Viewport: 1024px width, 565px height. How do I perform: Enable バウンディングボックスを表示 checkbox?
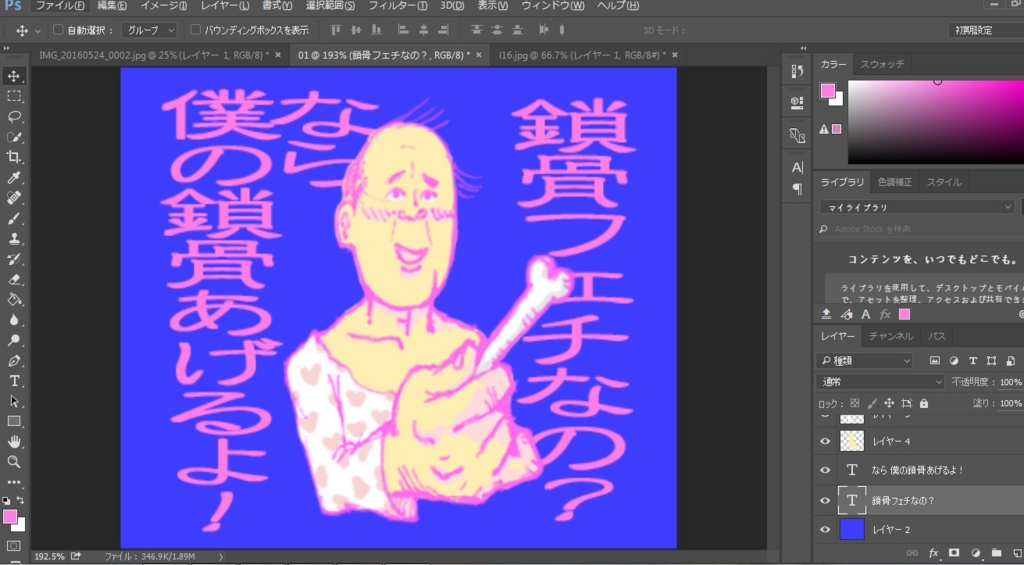195,30
